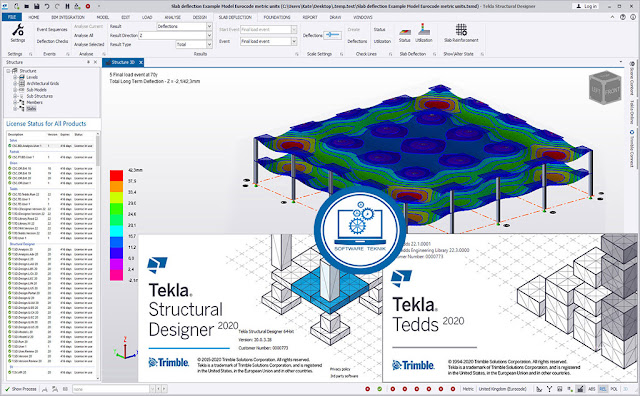Switch to BIM INTEGRATION ribbon tab
The height and width of the screenshot is (396, 640).
(x=68, y=17)
